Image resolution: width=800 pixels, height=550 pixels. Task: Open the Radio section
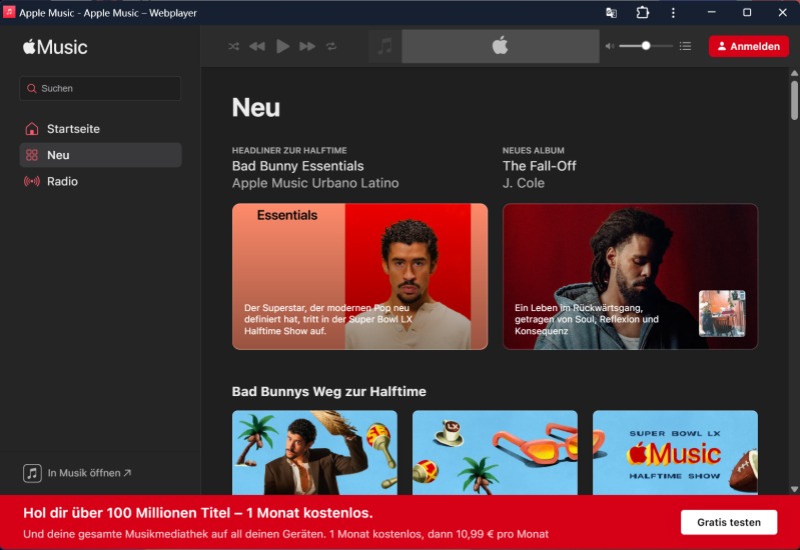coord(101,181)
